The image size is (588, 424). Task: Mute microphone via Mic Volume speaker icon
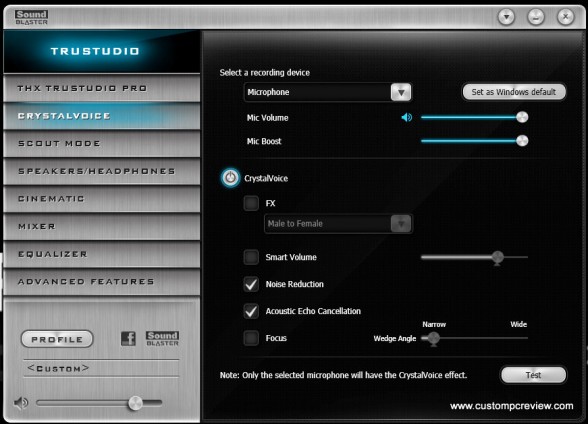pos(406,118)
